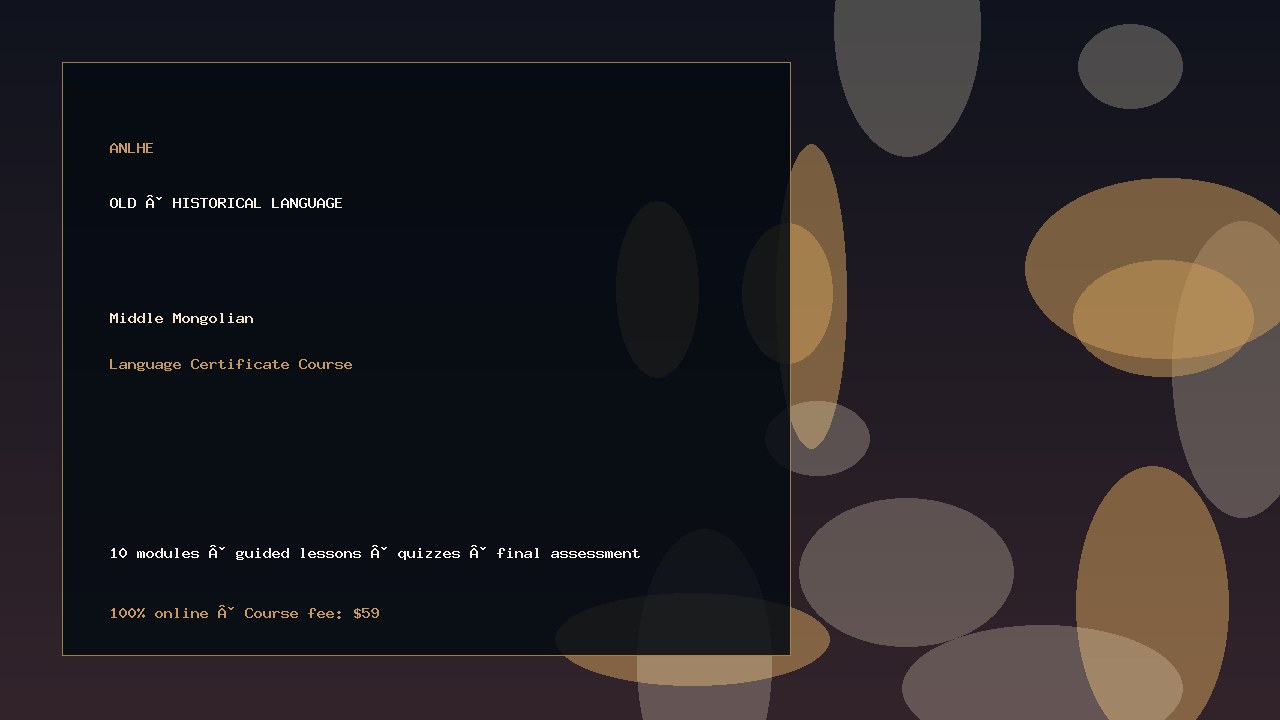Screen dimensions: 1280x720
Task: Click the Language Certificate Course subtitle
Action: [231, 364]
